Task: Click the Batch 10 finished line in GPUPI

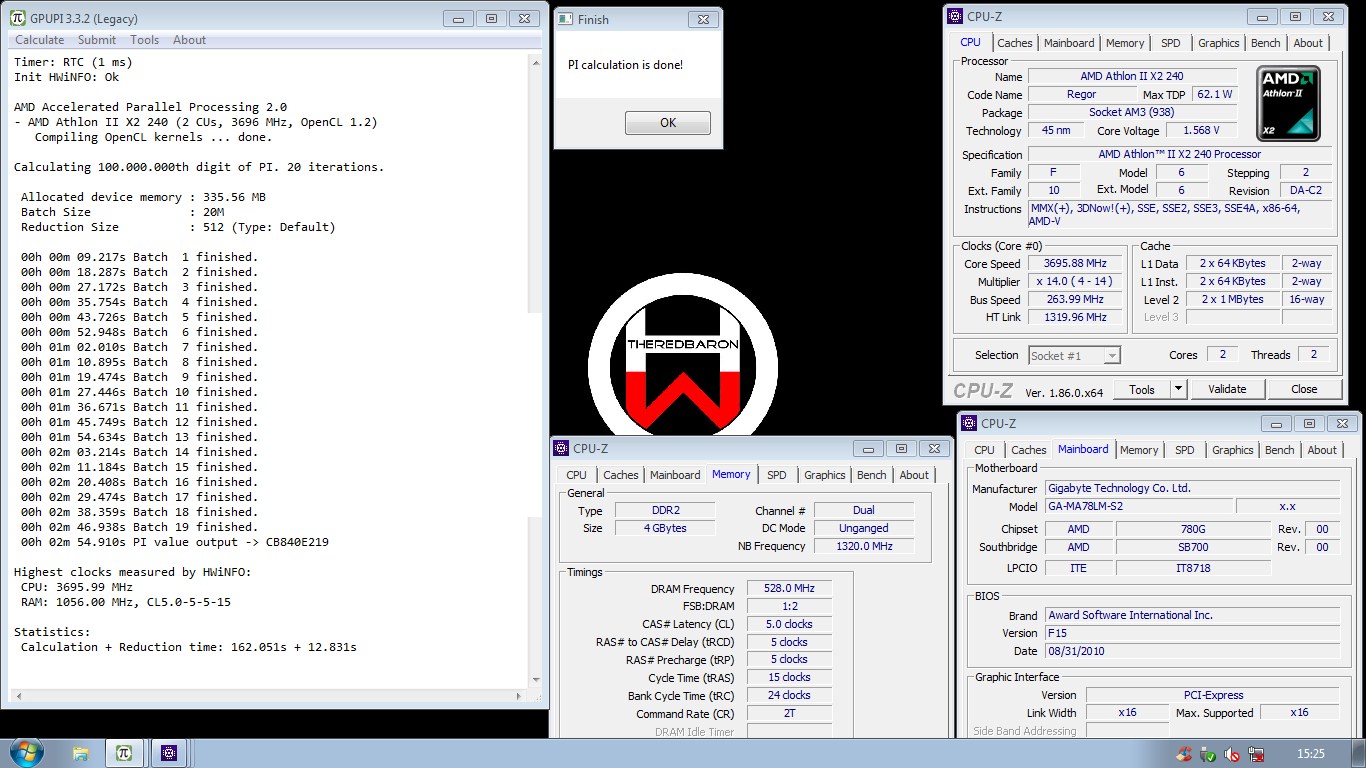Action: (139, 392)
